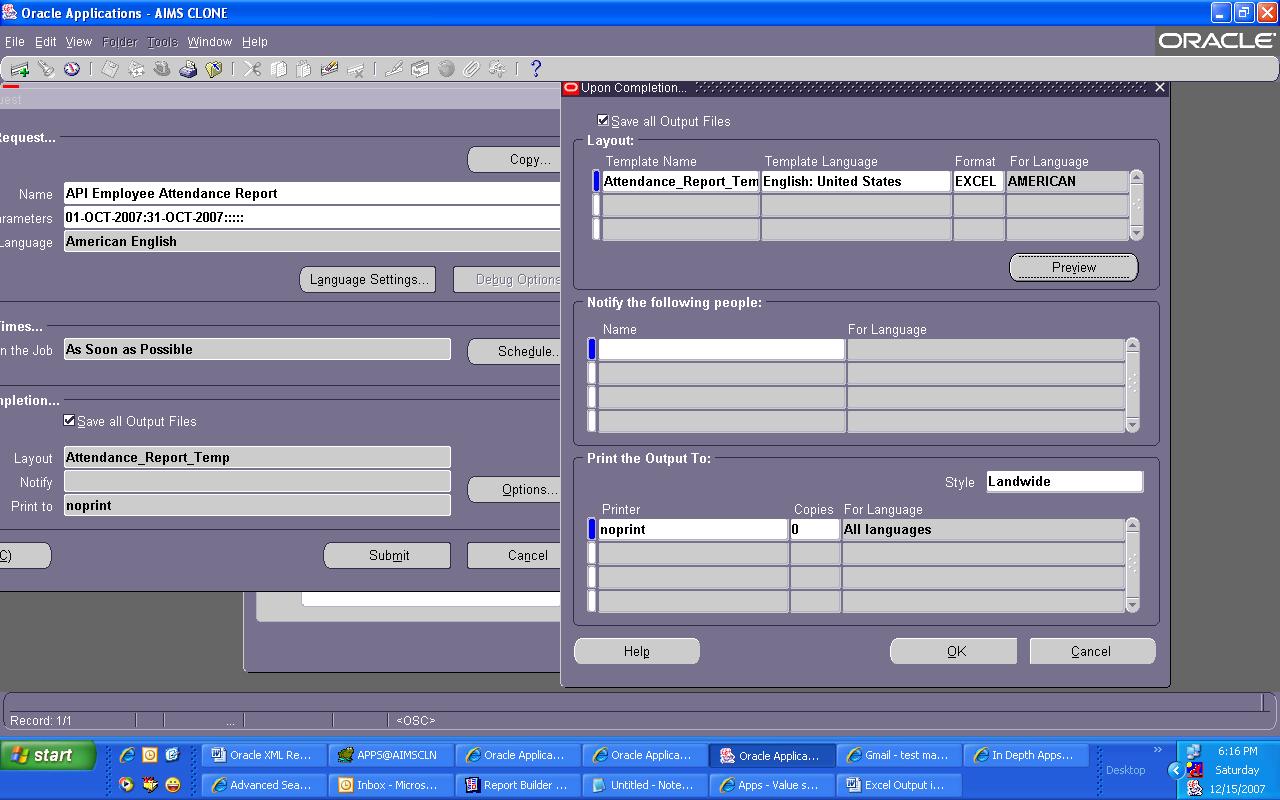Click the Language Settings... button
The width and height of the screenshot is (1280, 800).
tap(369, 279)
